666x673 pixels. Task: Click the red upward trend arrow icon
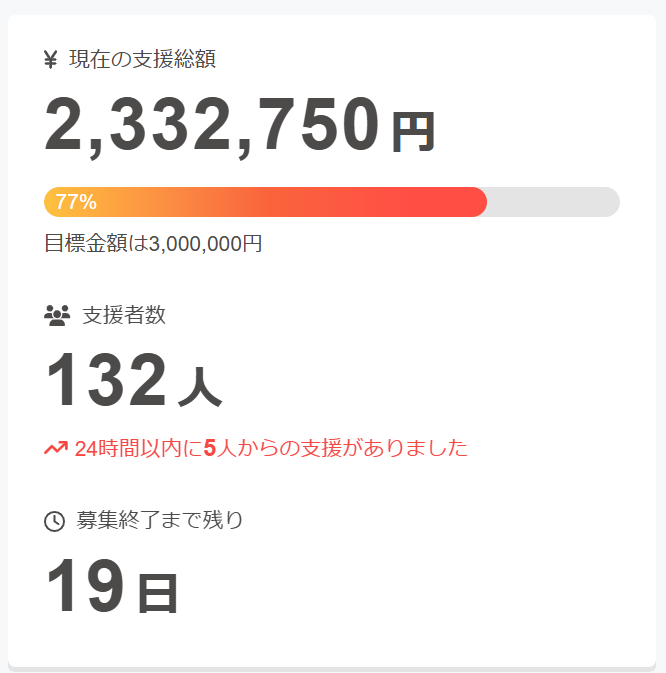tap(56, 448)
